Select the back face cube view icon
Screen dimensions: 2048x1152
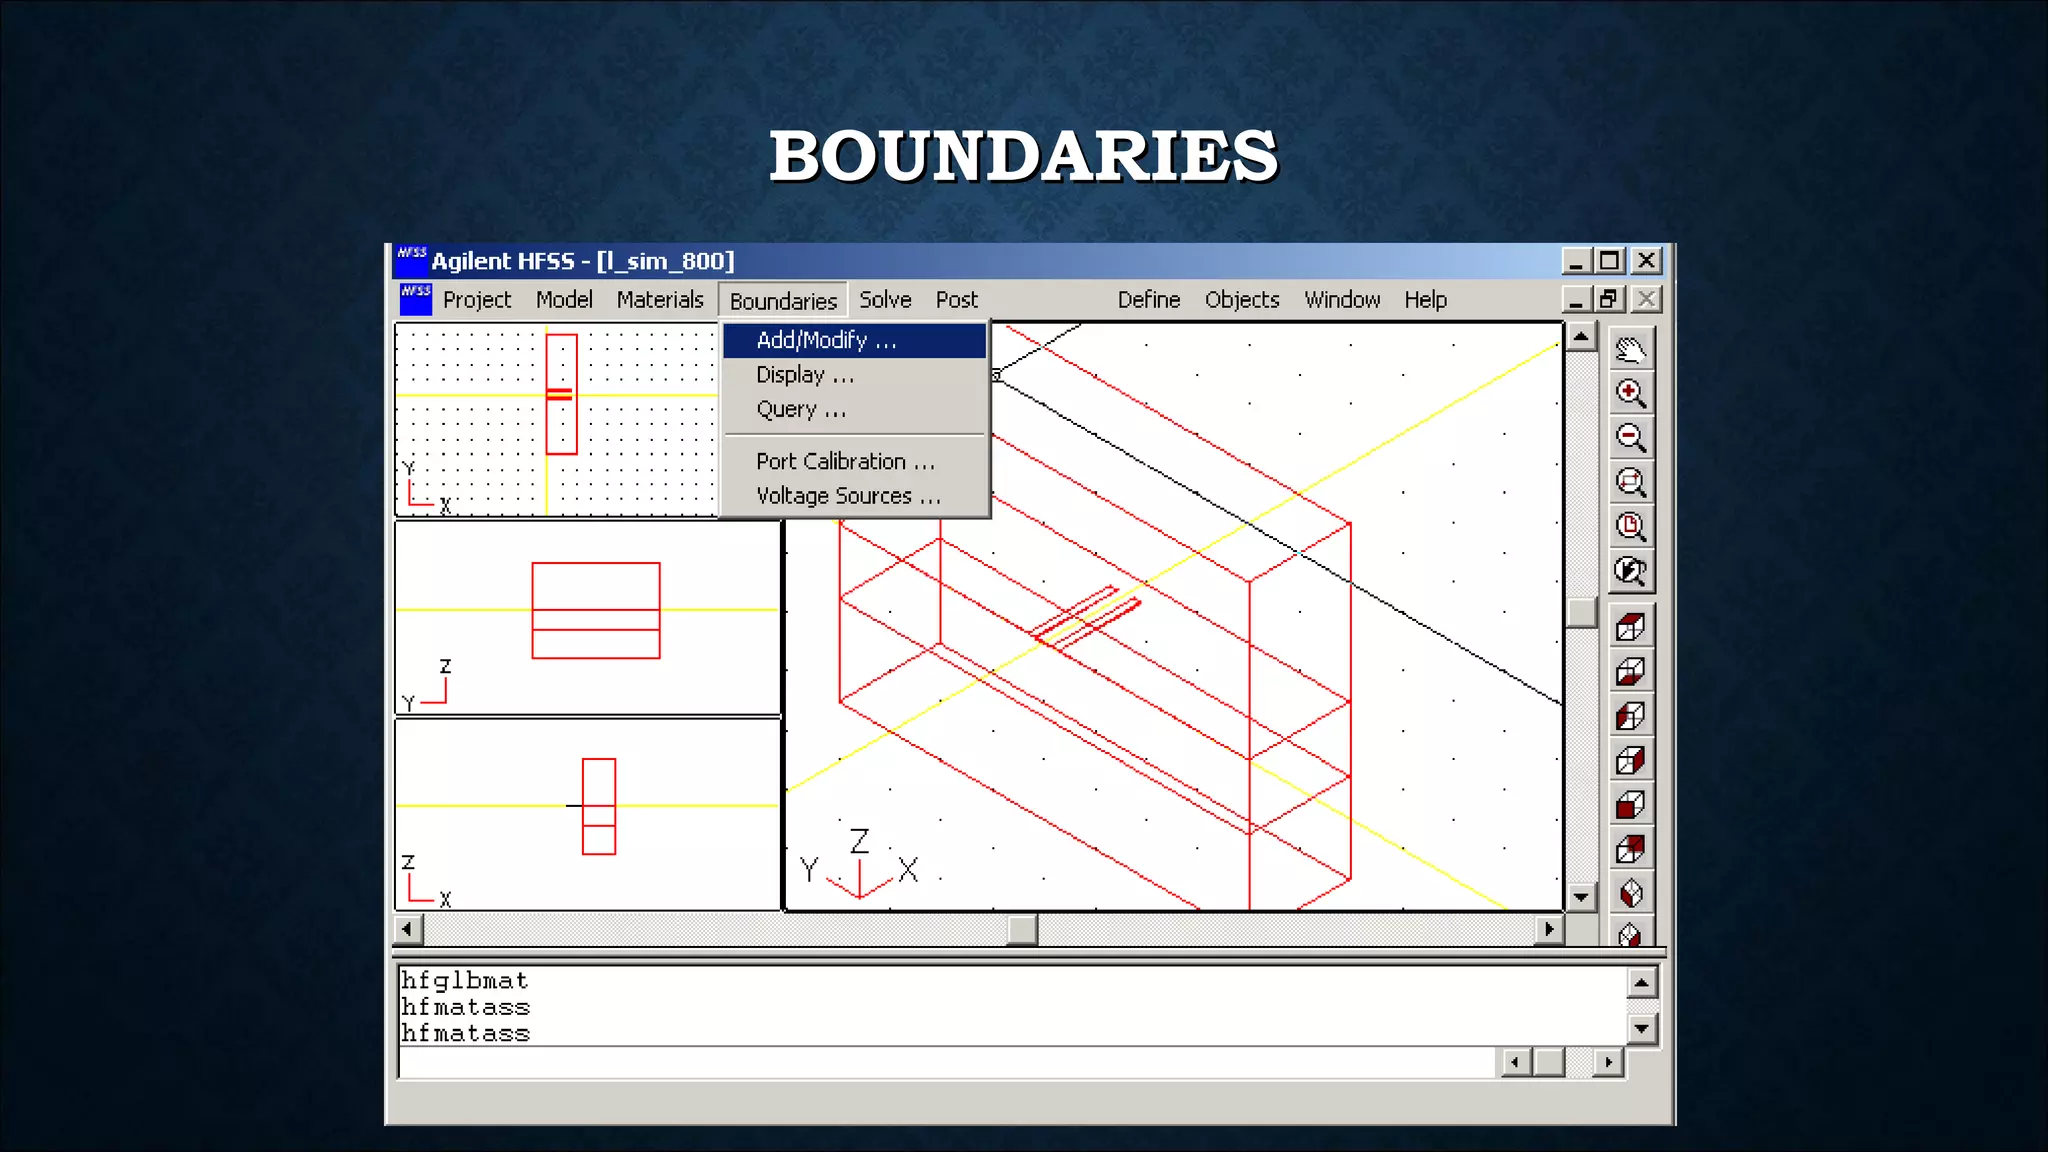(x=1631, y=849)
